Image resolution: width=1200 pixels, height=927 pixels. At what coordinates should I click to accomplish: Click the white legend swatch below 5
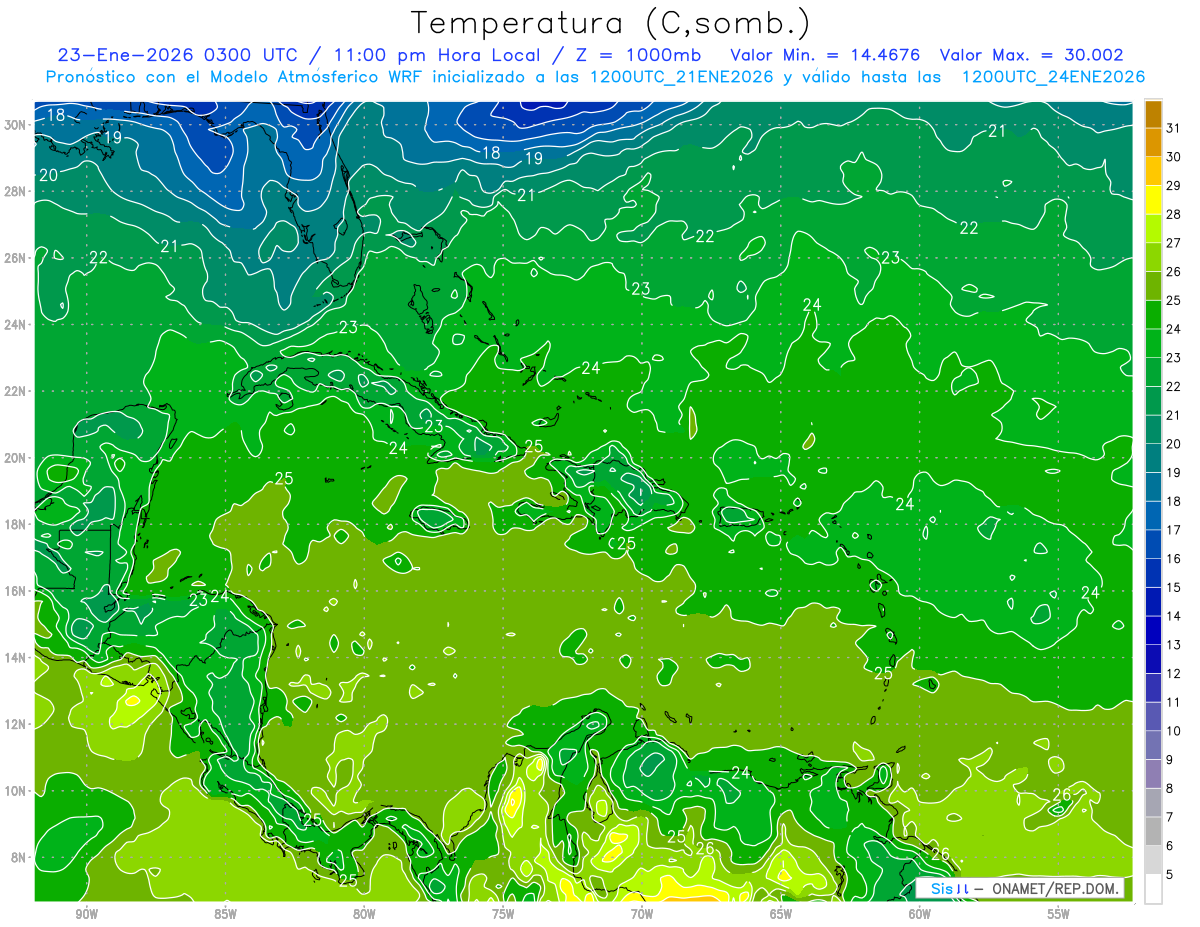[1153, 889]
